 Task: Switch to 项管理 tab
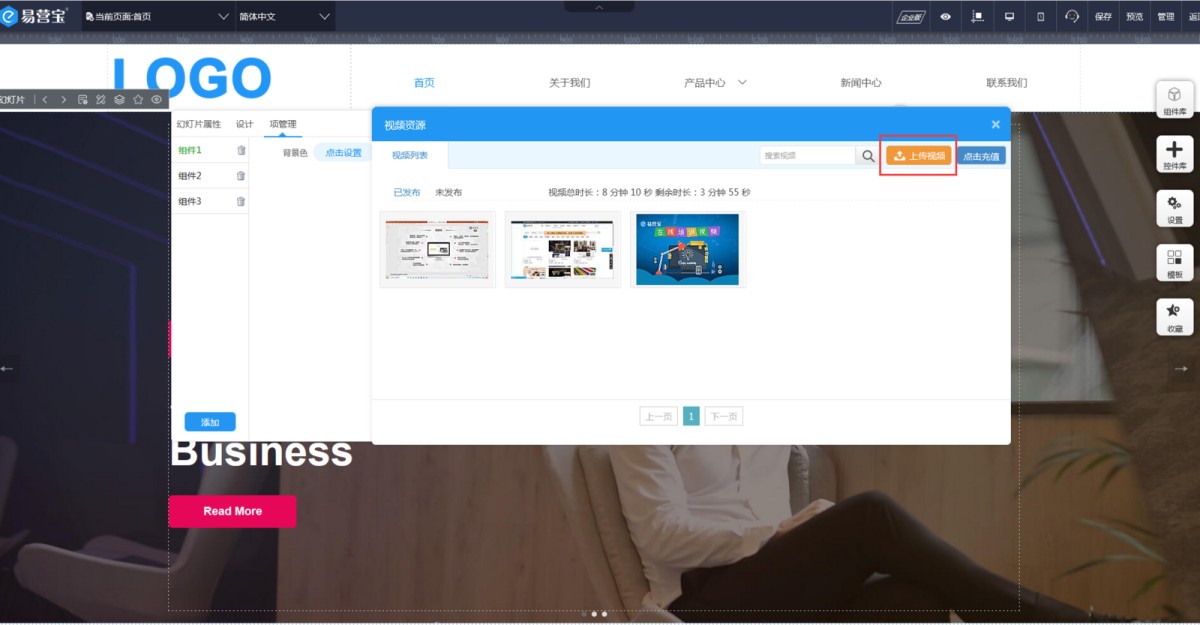(283, 124)
